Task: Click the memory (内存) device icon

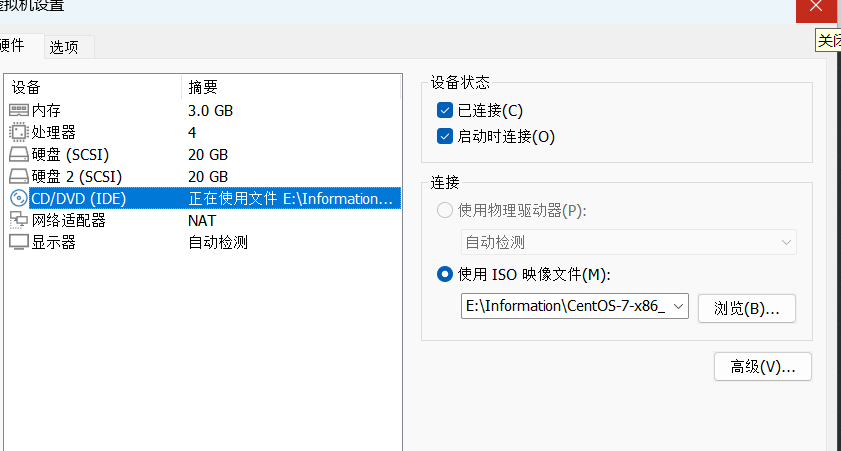Action: 19,110
